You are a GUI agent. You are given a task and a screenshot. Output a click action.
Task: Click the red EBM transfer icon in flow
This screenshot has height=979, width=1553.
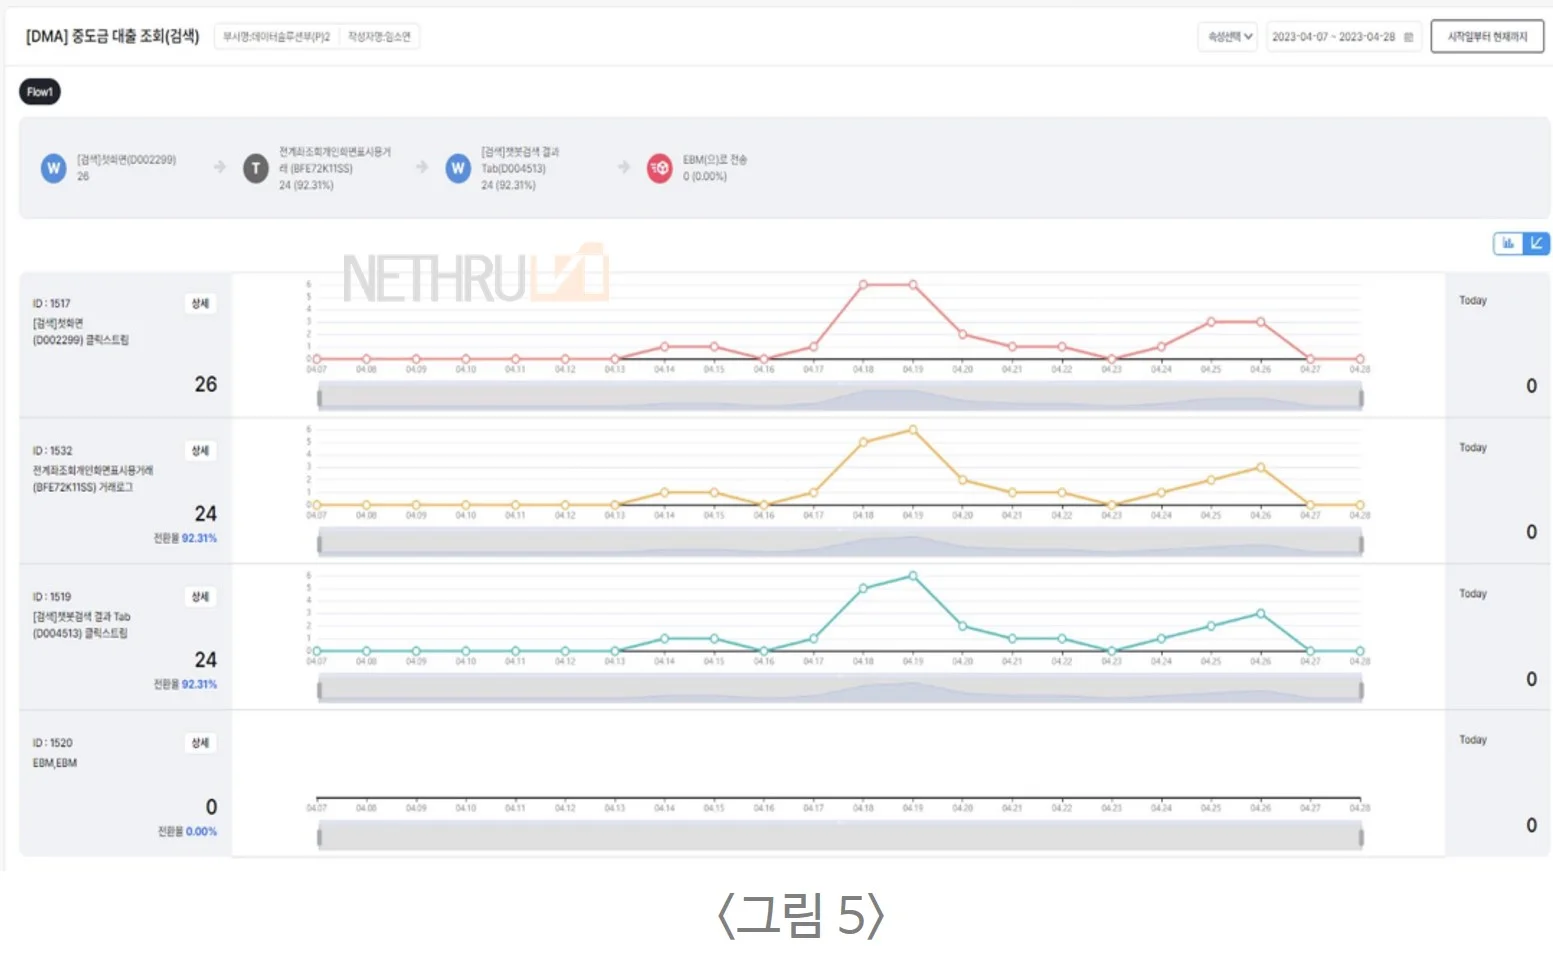pos(660,170)
